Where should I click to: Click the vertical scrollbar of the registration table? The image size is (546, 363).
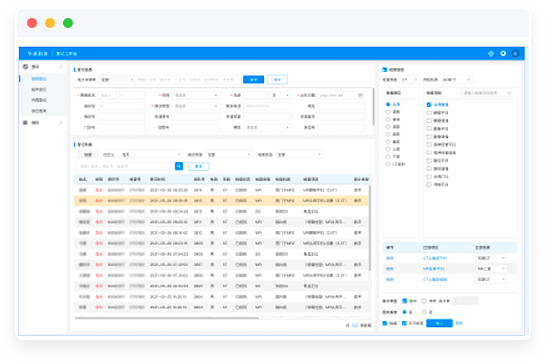(x=369, y=228)
